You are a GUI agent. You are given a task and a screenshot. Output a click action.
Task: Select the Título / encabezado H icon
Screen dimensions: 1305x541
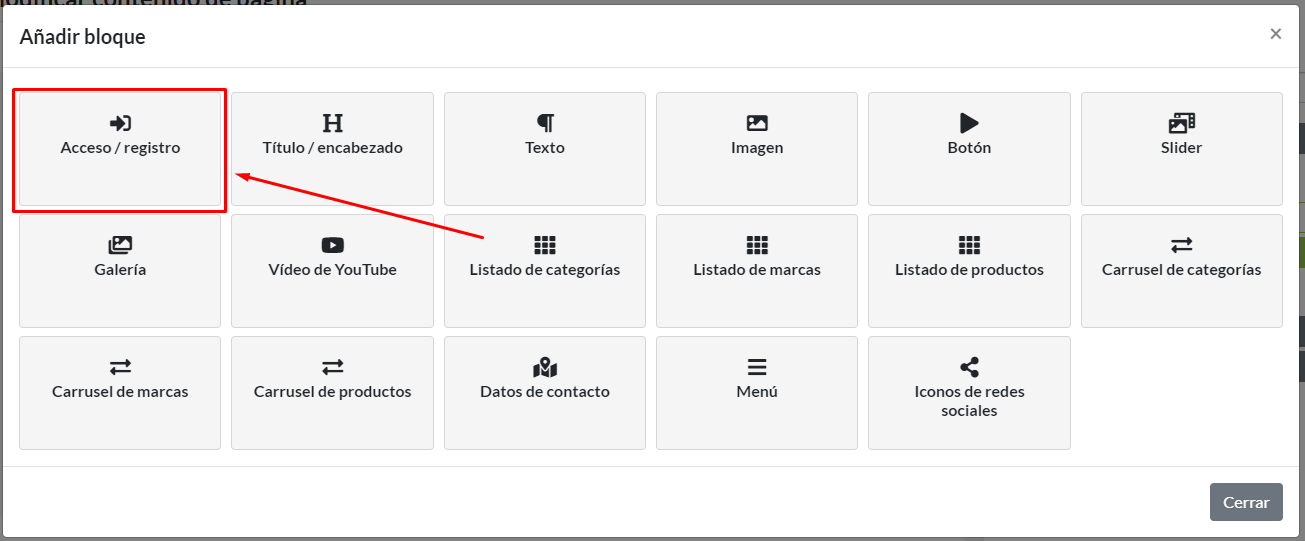click(332, 123)
